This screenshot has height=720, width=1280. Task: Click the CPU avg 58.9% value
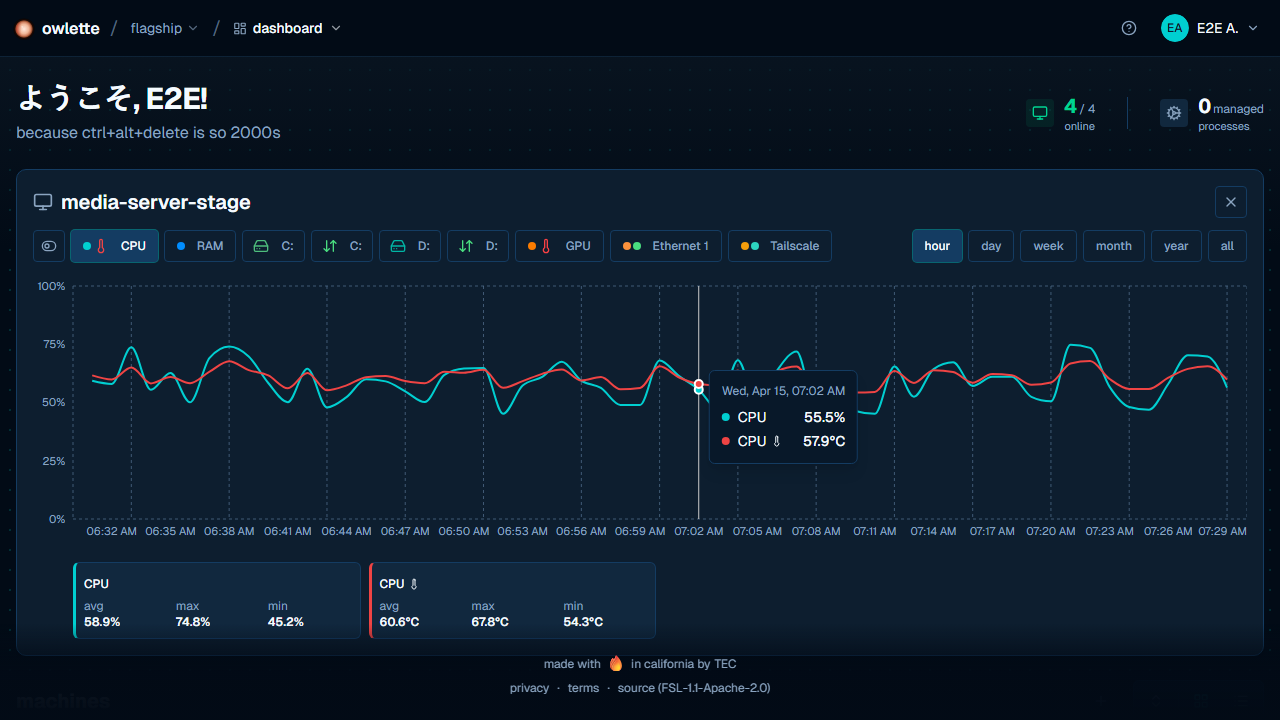[x=102, y=622]
